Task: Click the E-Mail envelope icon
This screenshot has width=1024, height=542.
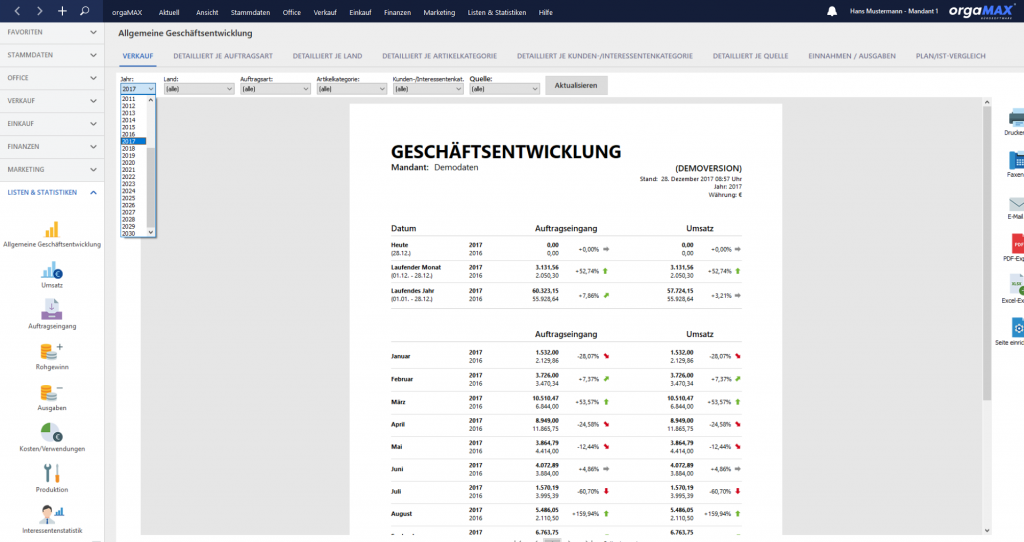Action: tap(1016, 204)
